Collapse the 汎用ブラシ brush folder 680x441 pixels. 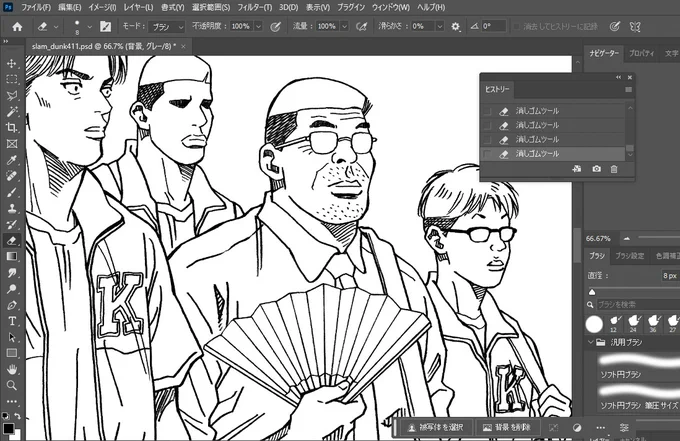tap(590, 343)
